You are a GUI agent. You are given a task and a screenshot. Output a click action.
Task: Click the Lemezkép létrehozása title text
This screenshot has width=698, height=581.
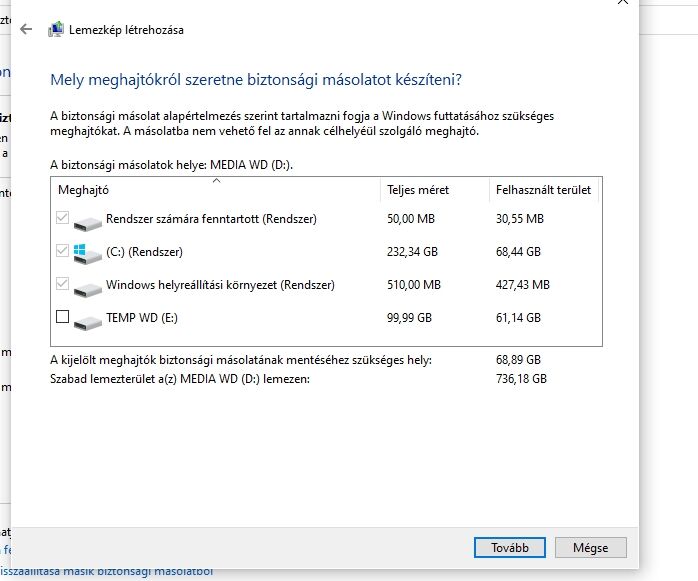pos(126,30)
